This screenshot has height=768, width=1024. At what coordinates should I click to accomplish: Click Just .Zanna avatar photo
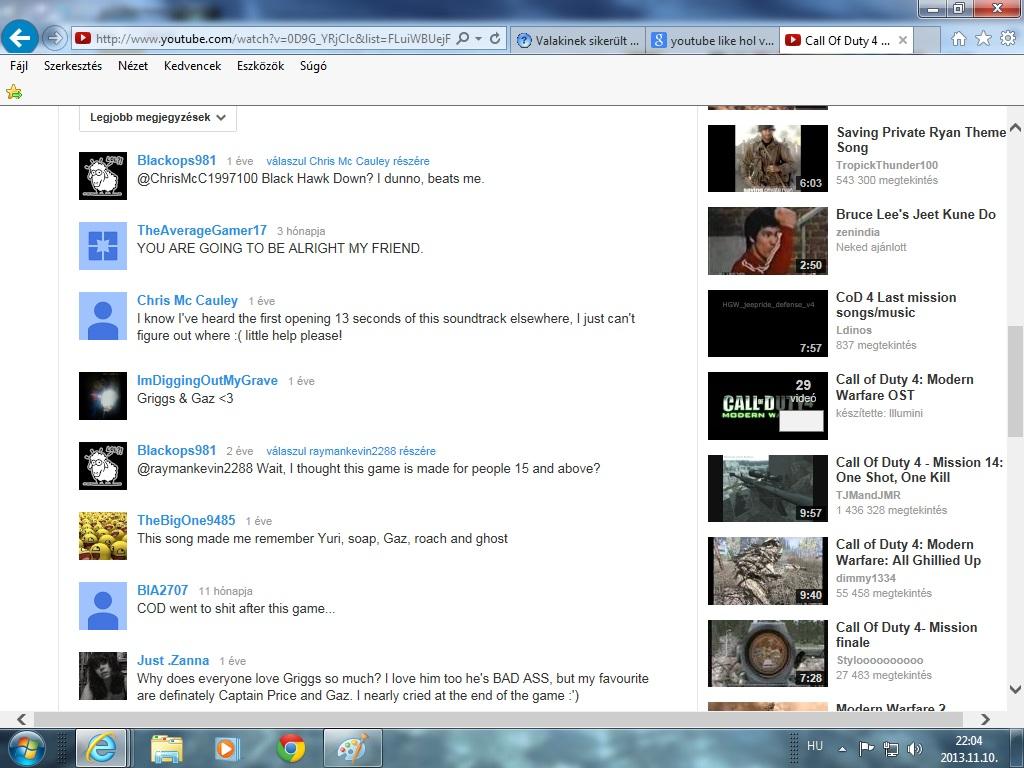103,676
